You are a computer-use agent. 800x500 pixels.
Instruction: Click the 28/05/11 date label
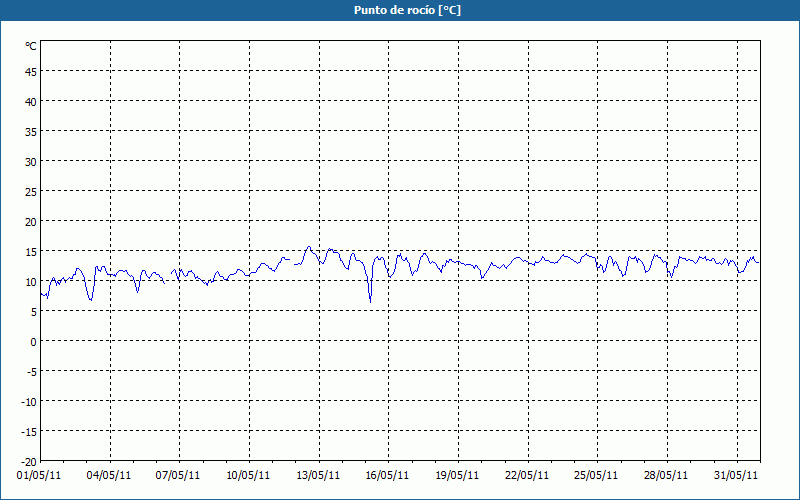666,476
